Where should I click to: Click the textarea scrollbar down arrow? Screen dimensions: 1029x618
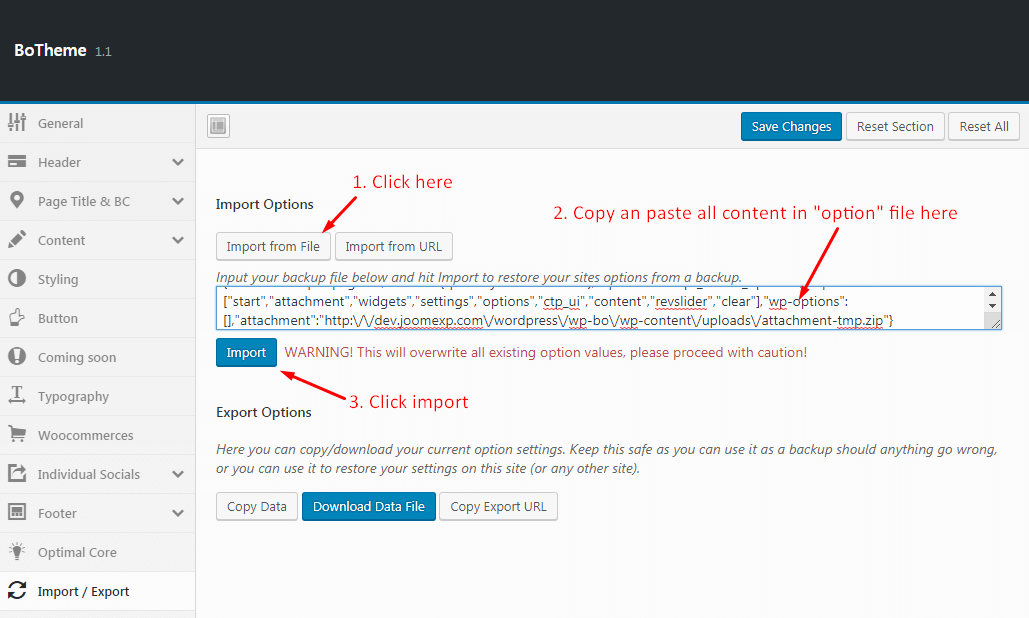[992, 306]
